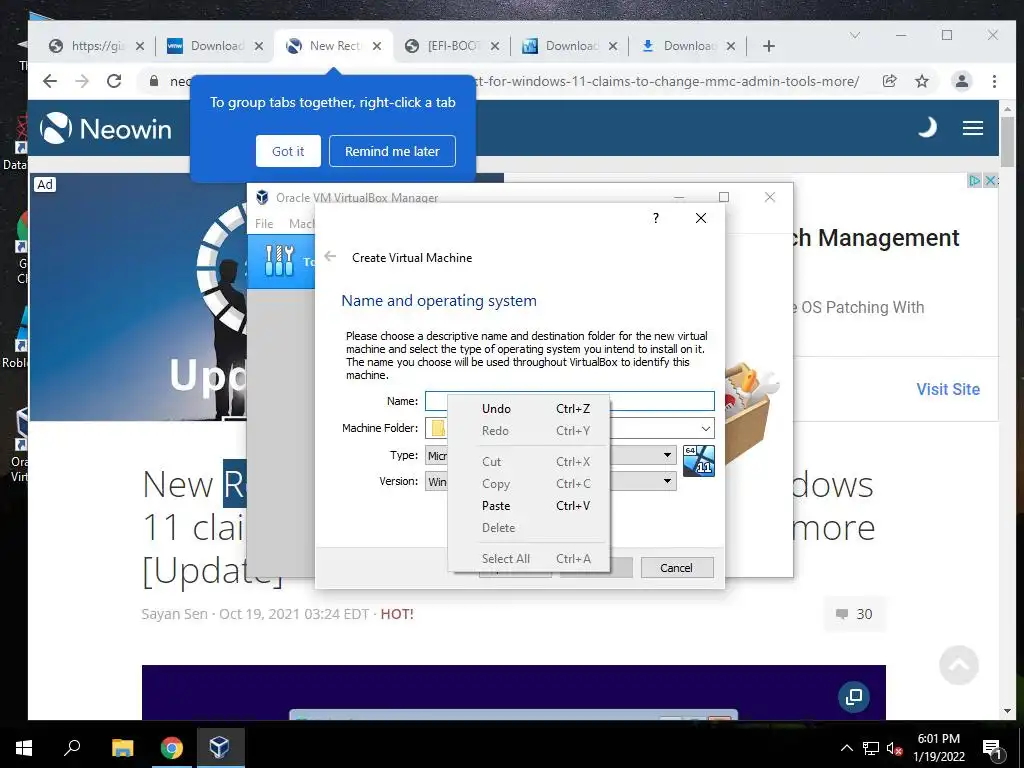The height and width of the screenshot is (768, 1024).
Task: Choose Select All in context menu
Action: point(529,559)
